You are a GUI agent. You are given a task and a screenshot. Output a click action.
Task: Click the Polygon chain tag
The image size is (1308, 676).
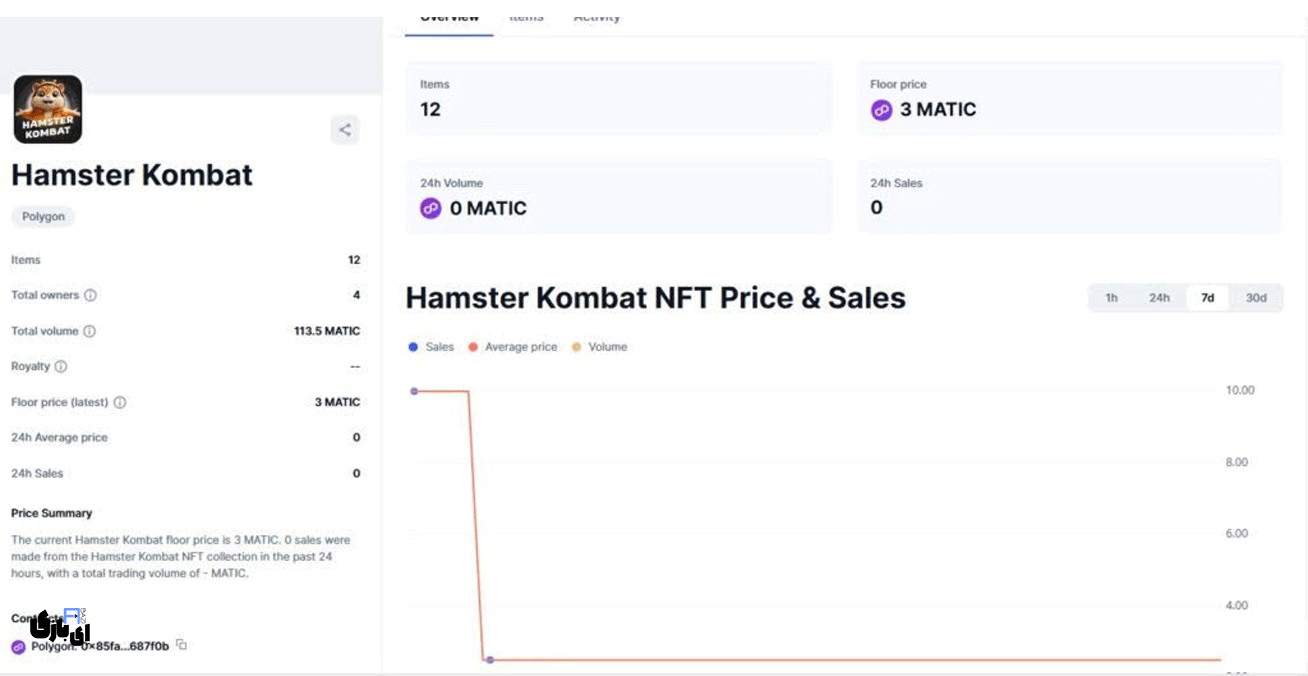click(x=43, y=217)
